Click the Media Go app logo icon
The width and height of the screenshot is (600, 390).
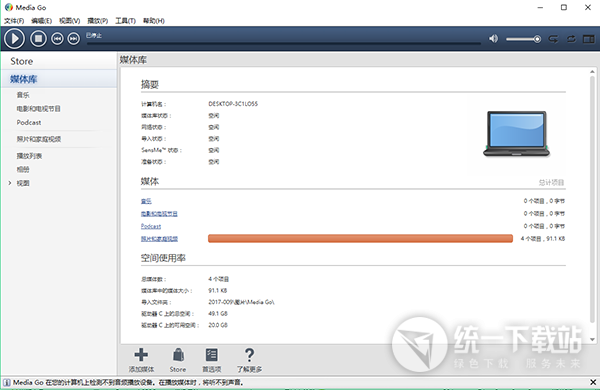pyautogui.click(x=8, y=7)
